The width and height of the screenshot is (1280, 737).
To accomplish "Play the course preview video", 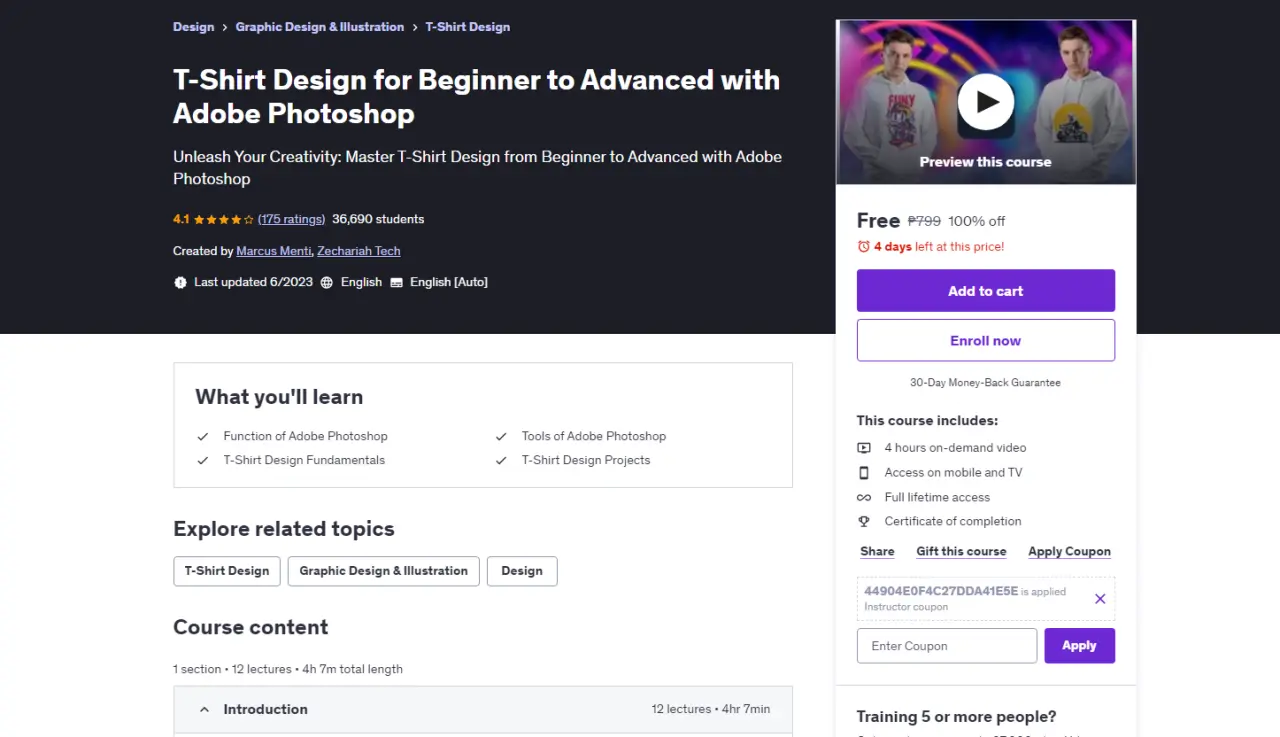I will (986, 102).
